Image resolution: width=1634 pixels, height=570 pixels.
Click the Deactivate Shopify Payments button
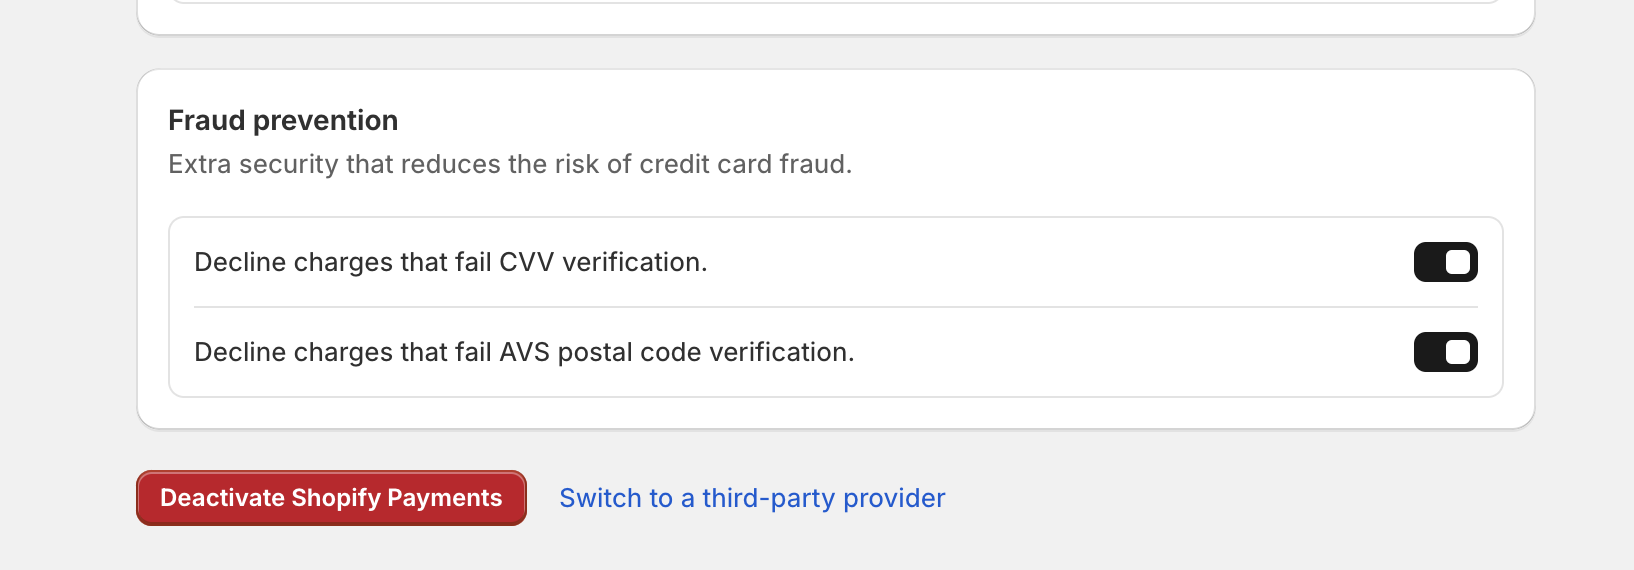point(331,498)
